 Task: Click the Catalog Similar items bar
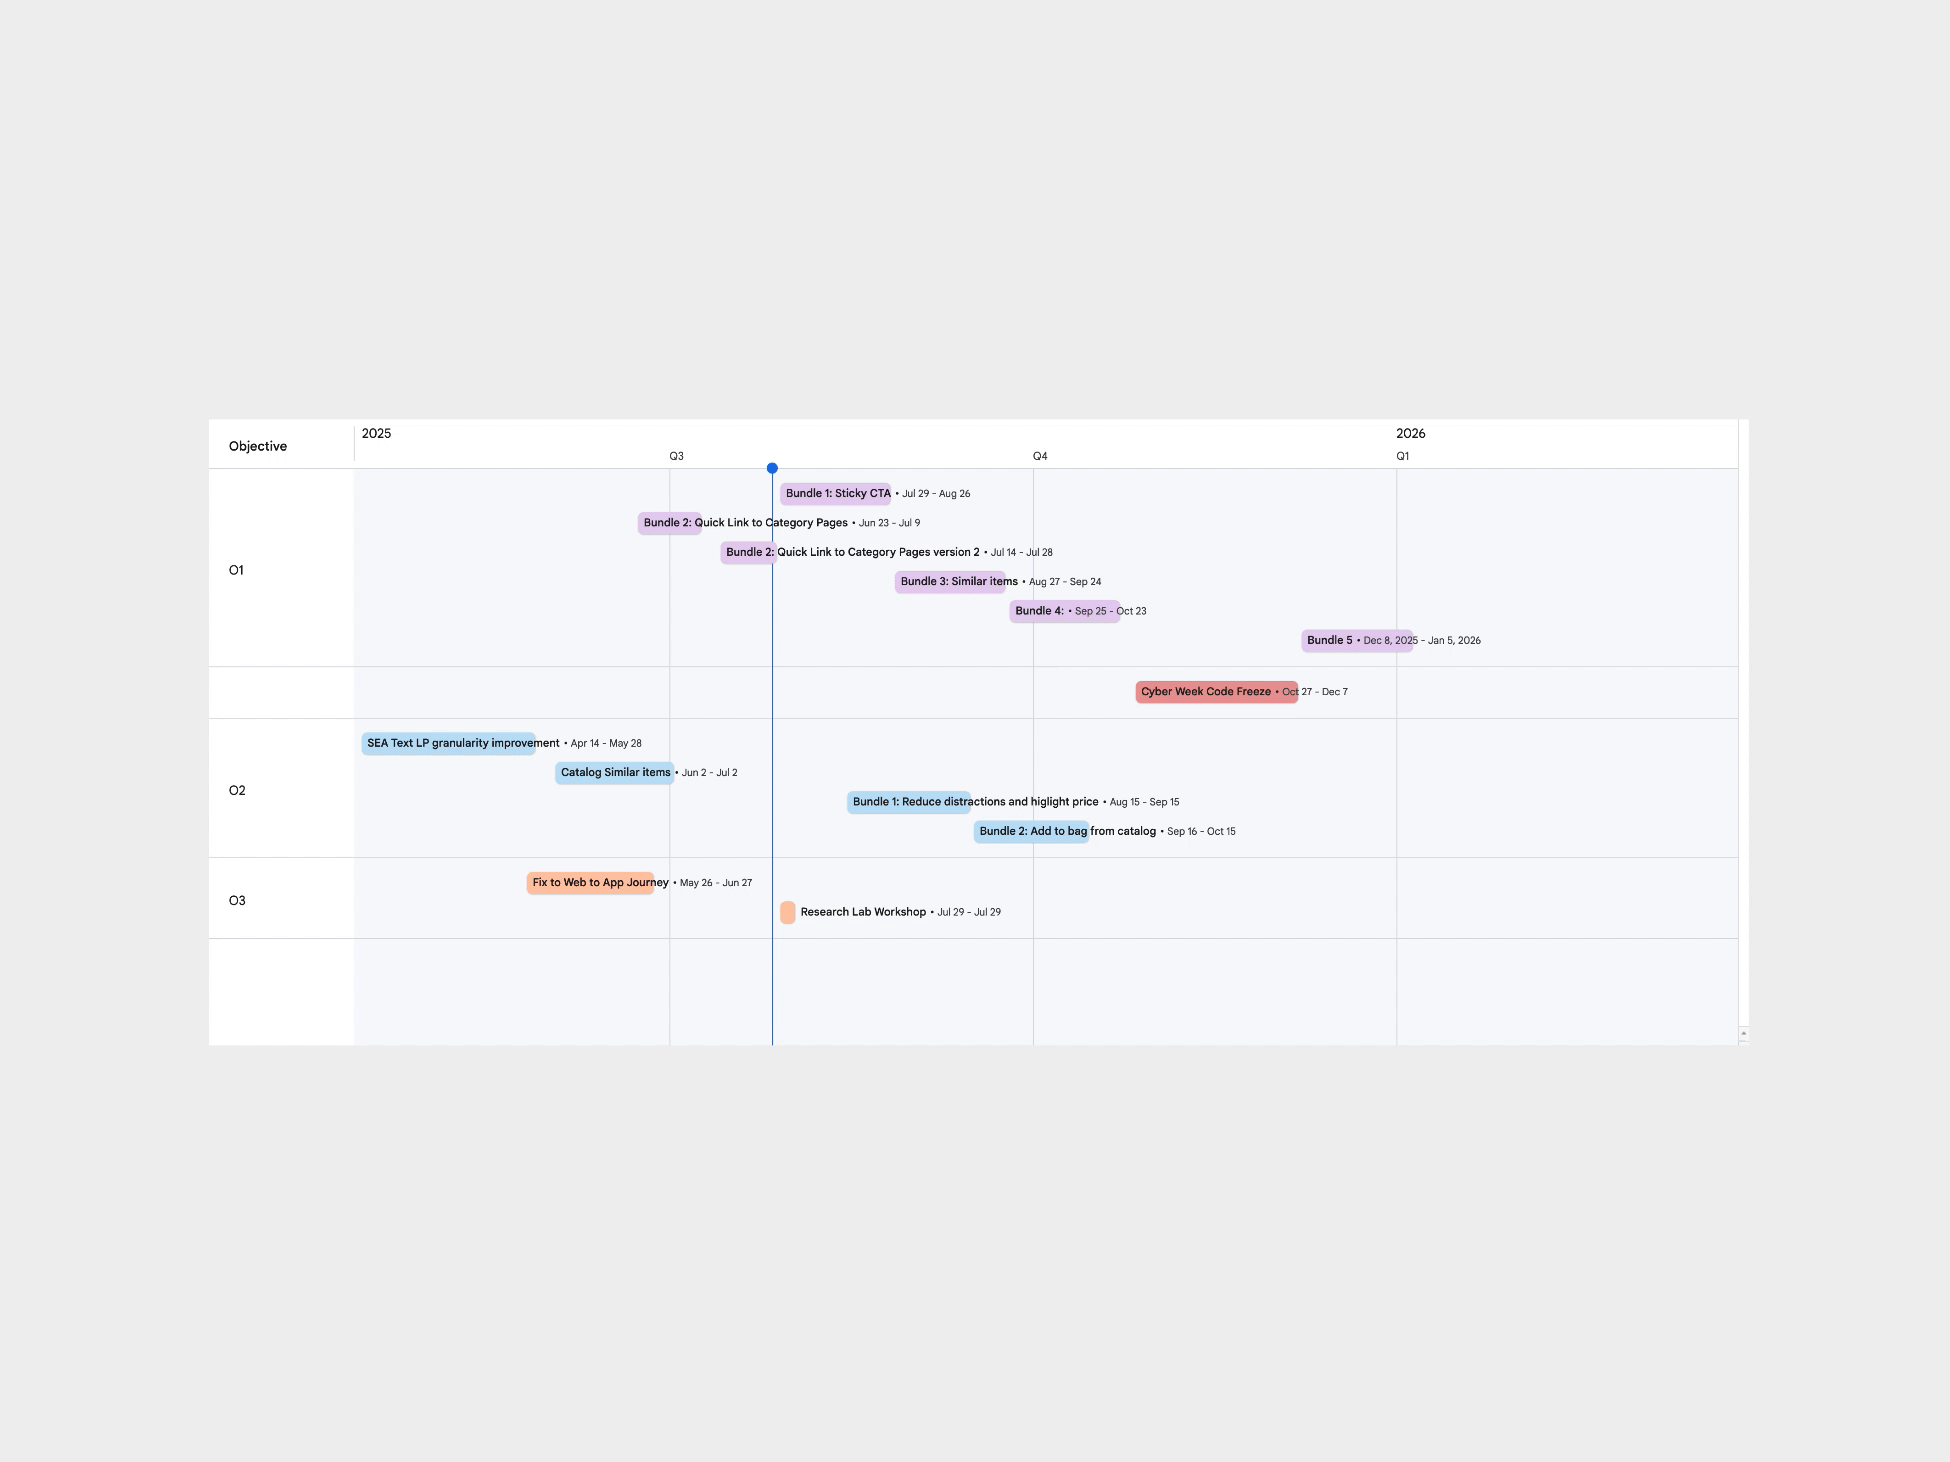point(614,773)
